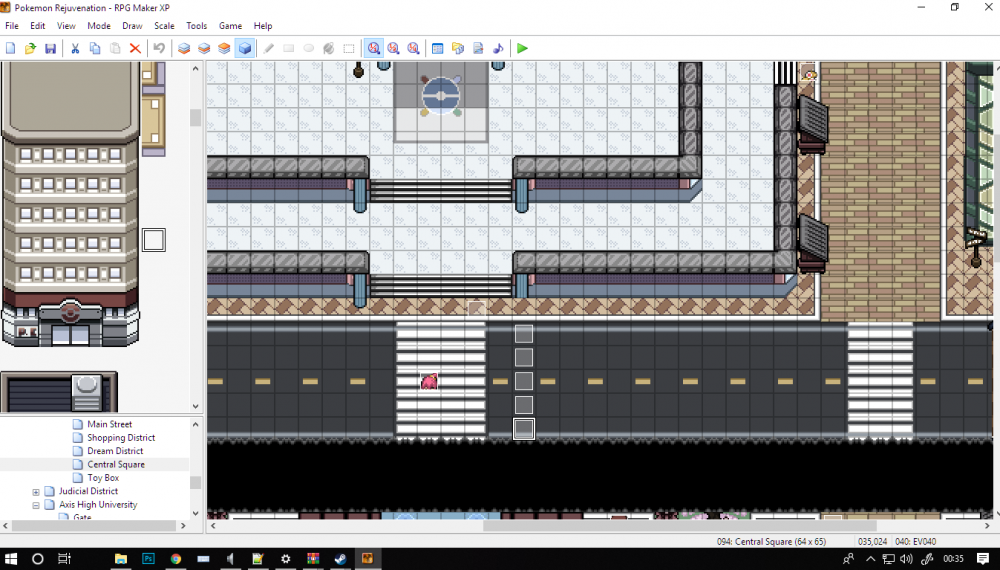Screen dimensions: 1000x570
Task: Open the Draw menu
Action: (x=132, y=26)
